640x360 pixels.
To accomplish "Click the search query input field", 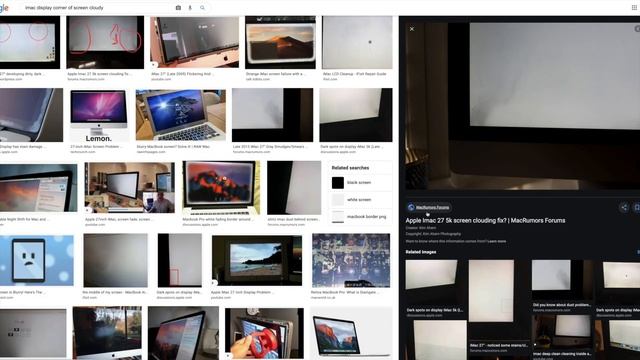I will click(x=97, y=8).
